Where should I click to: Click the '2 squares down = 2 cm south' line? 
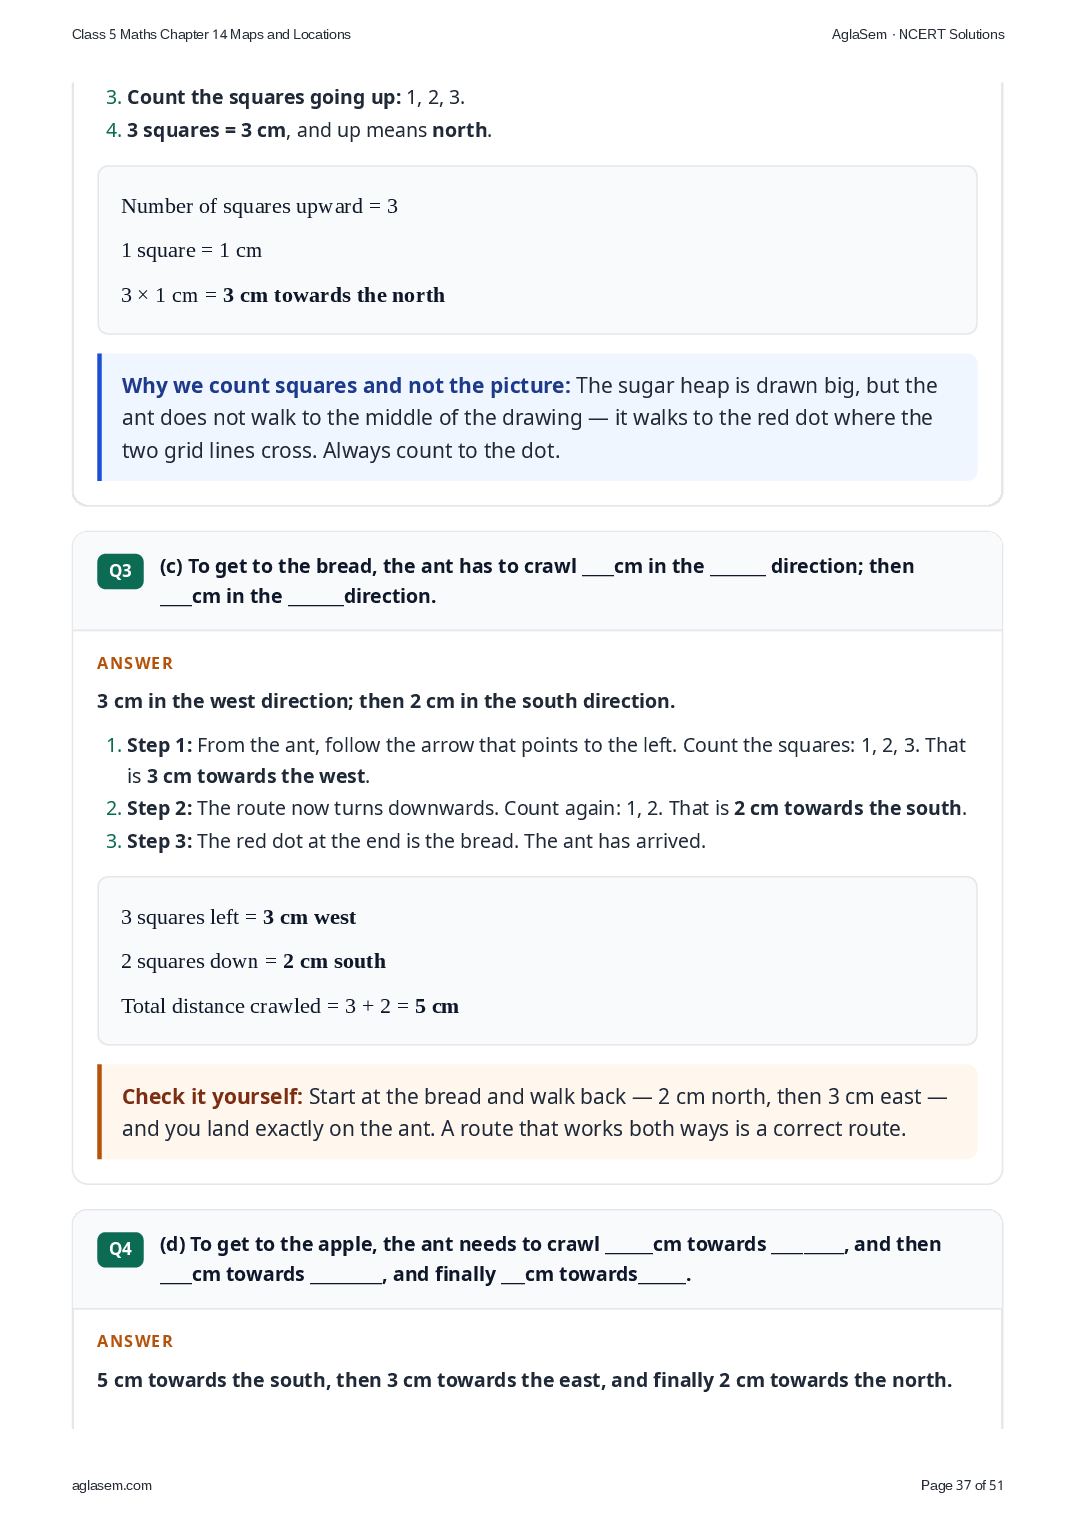click(253, 961)
